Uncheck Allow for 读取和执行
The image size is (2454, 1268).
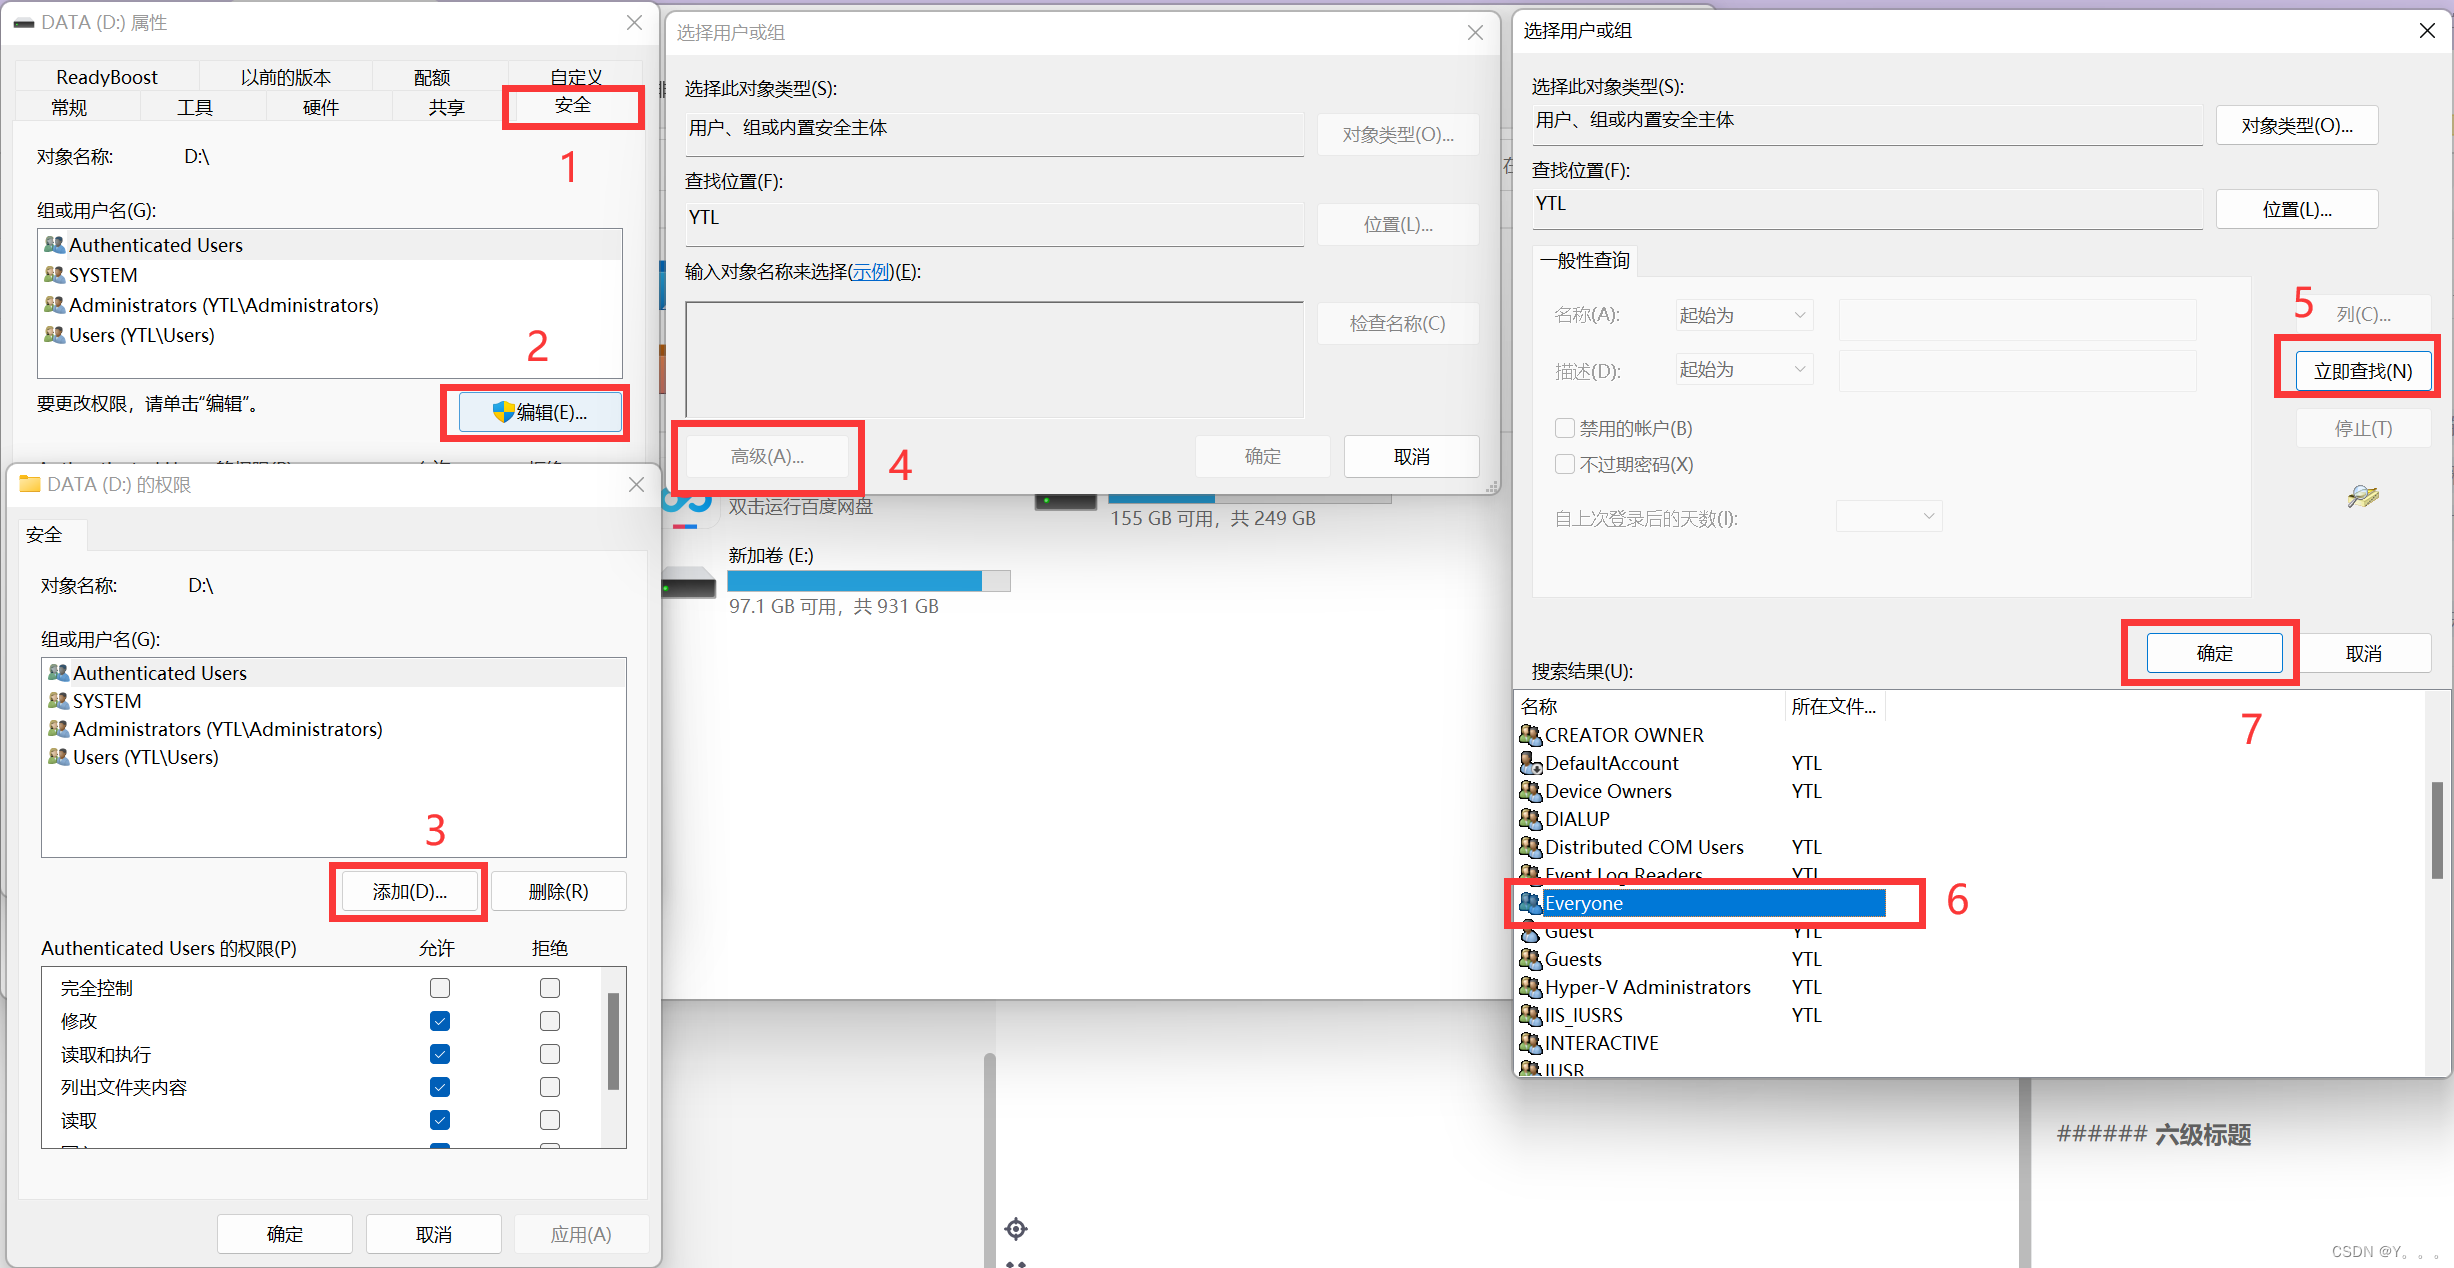pyautogui.click(x=440, y=1054)
